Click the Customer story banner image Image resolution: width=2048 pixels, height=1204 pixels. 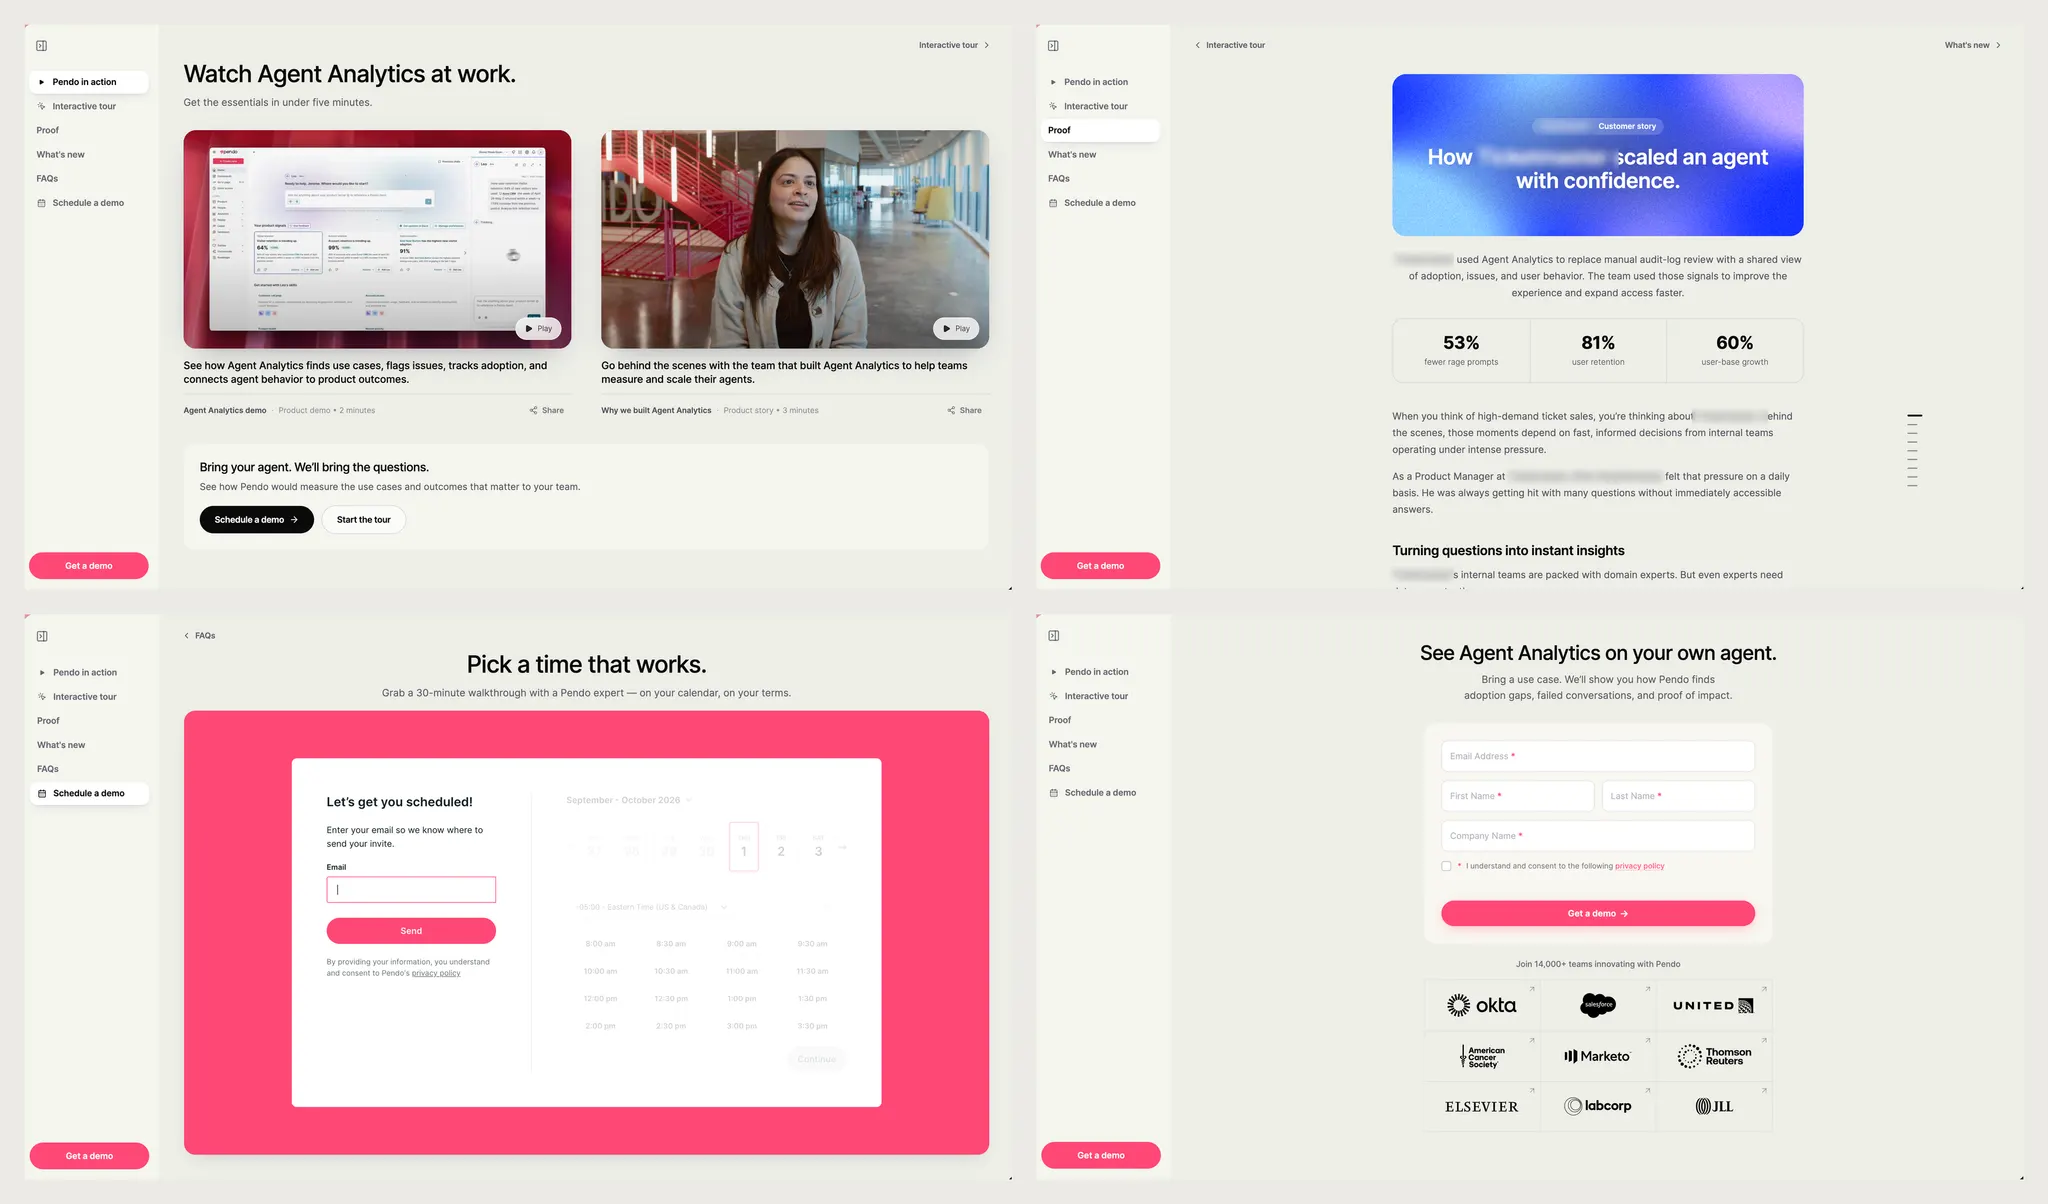click(1598, 155)
